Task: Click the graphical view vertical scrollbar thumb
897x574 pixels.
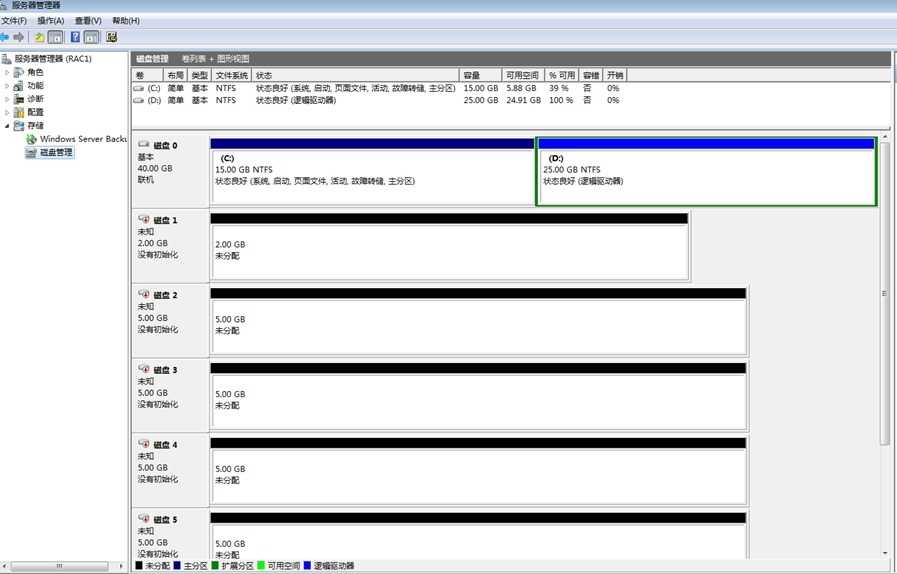Action: (x=884, y=294)
